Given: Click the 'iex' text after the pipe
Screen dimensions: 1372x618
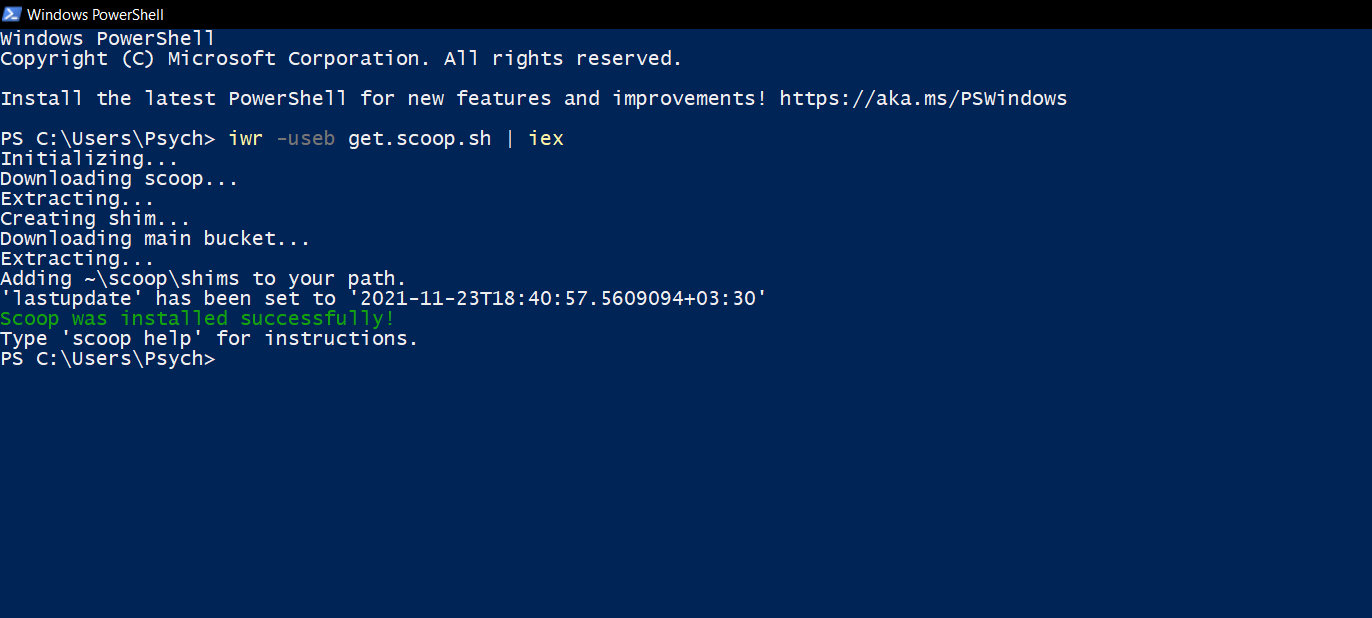Looking at the screenshot, I should tap(546, 138).
